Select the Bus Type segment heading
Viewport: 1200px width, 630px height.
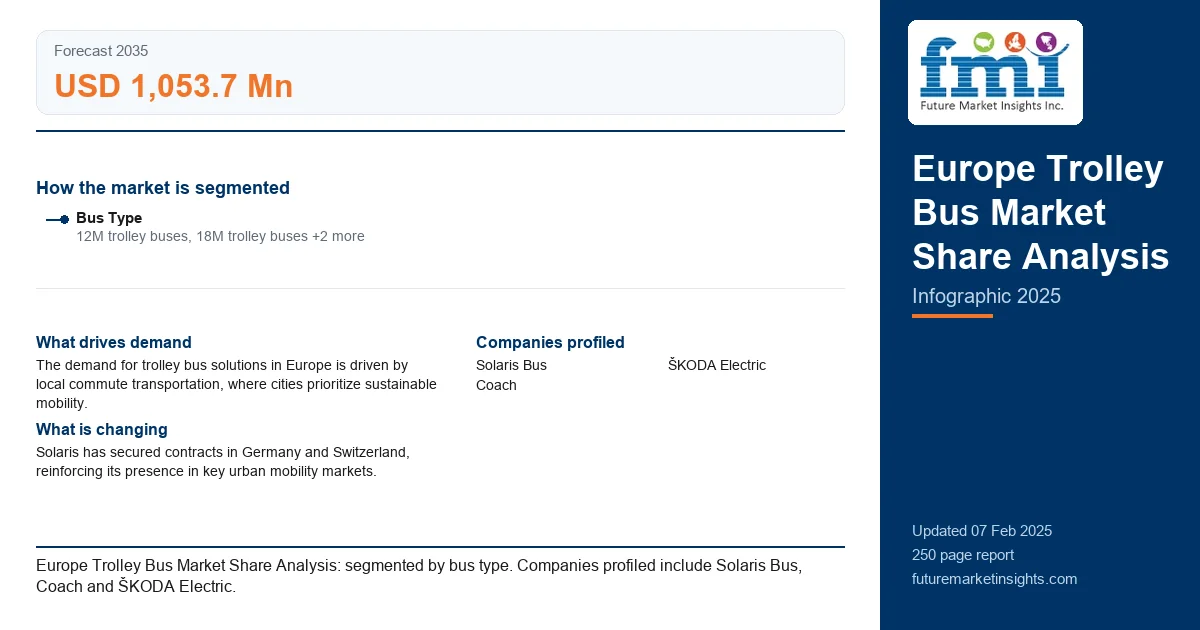(109, 218)
